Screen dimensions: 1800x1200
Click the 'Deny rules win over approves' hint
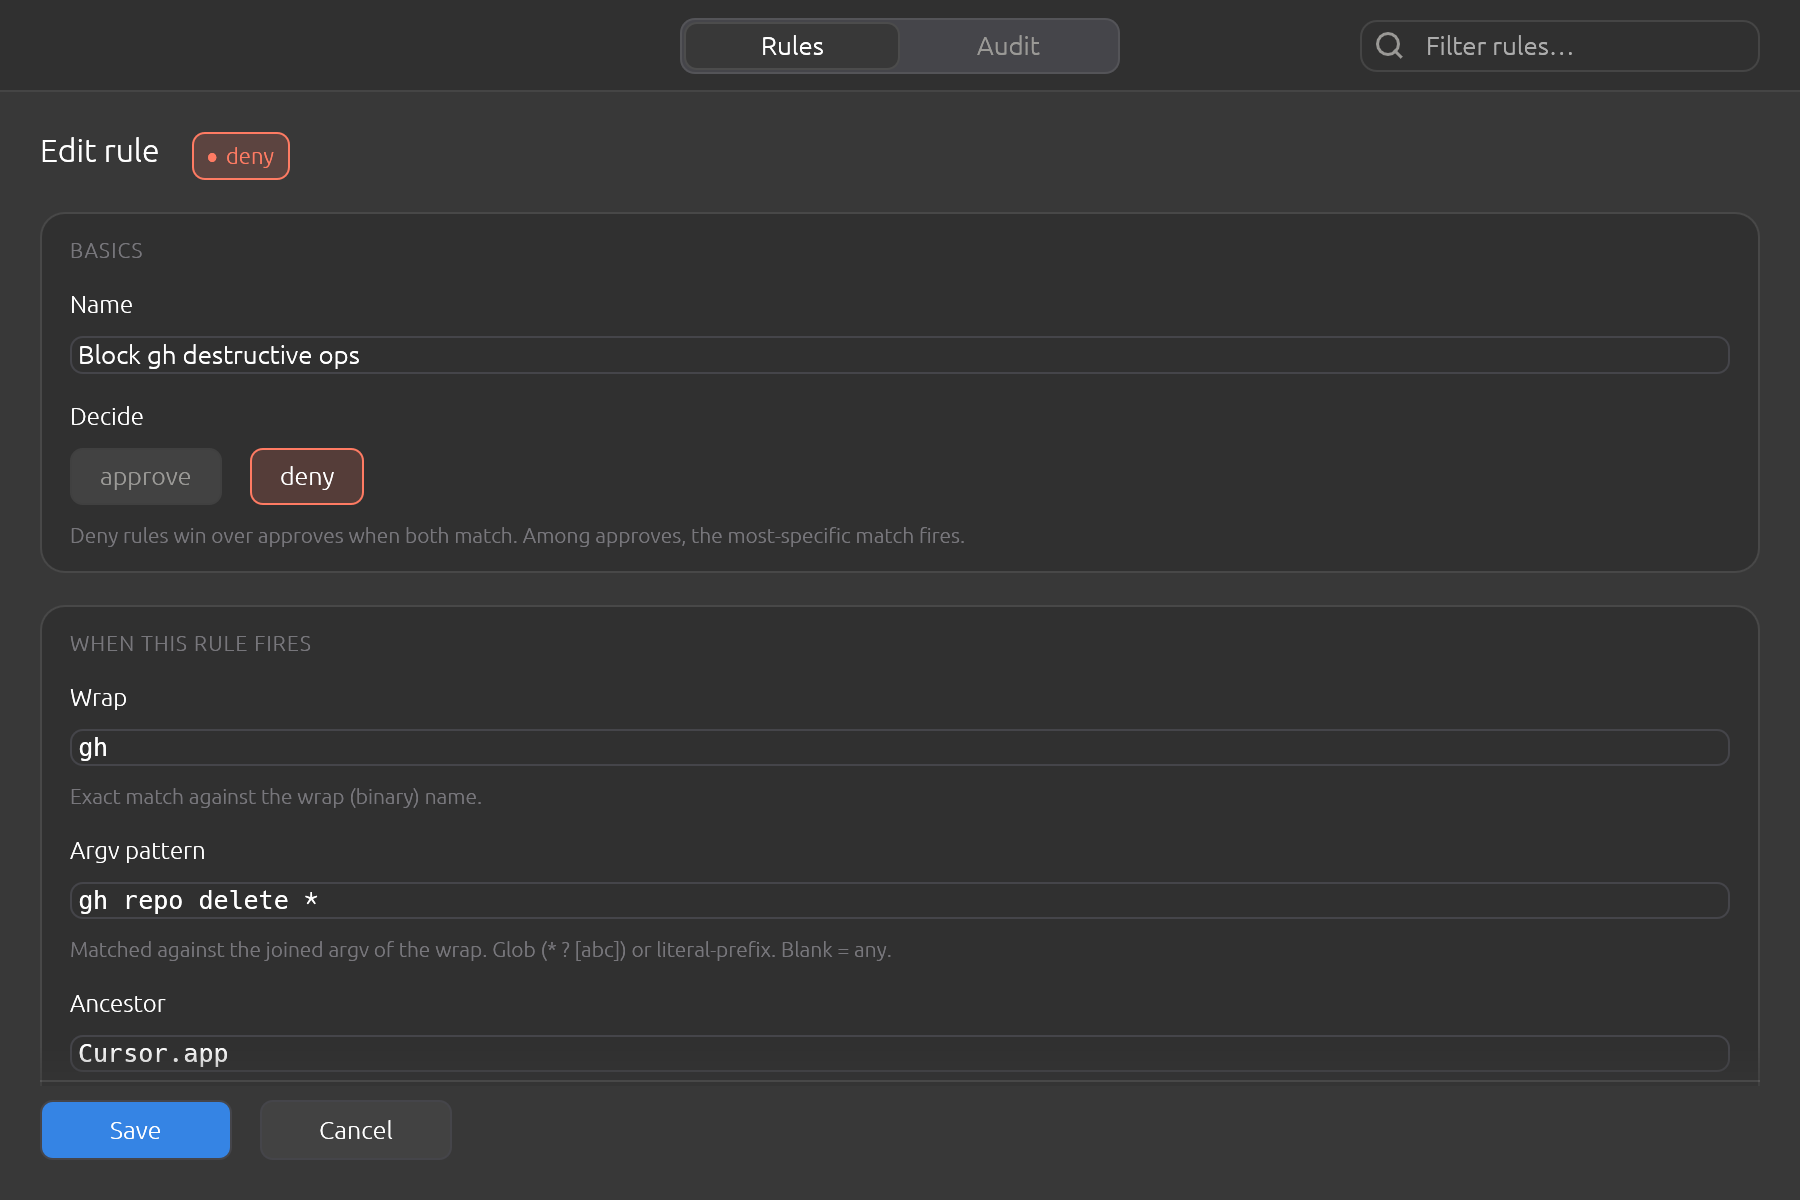pos(517,536)
